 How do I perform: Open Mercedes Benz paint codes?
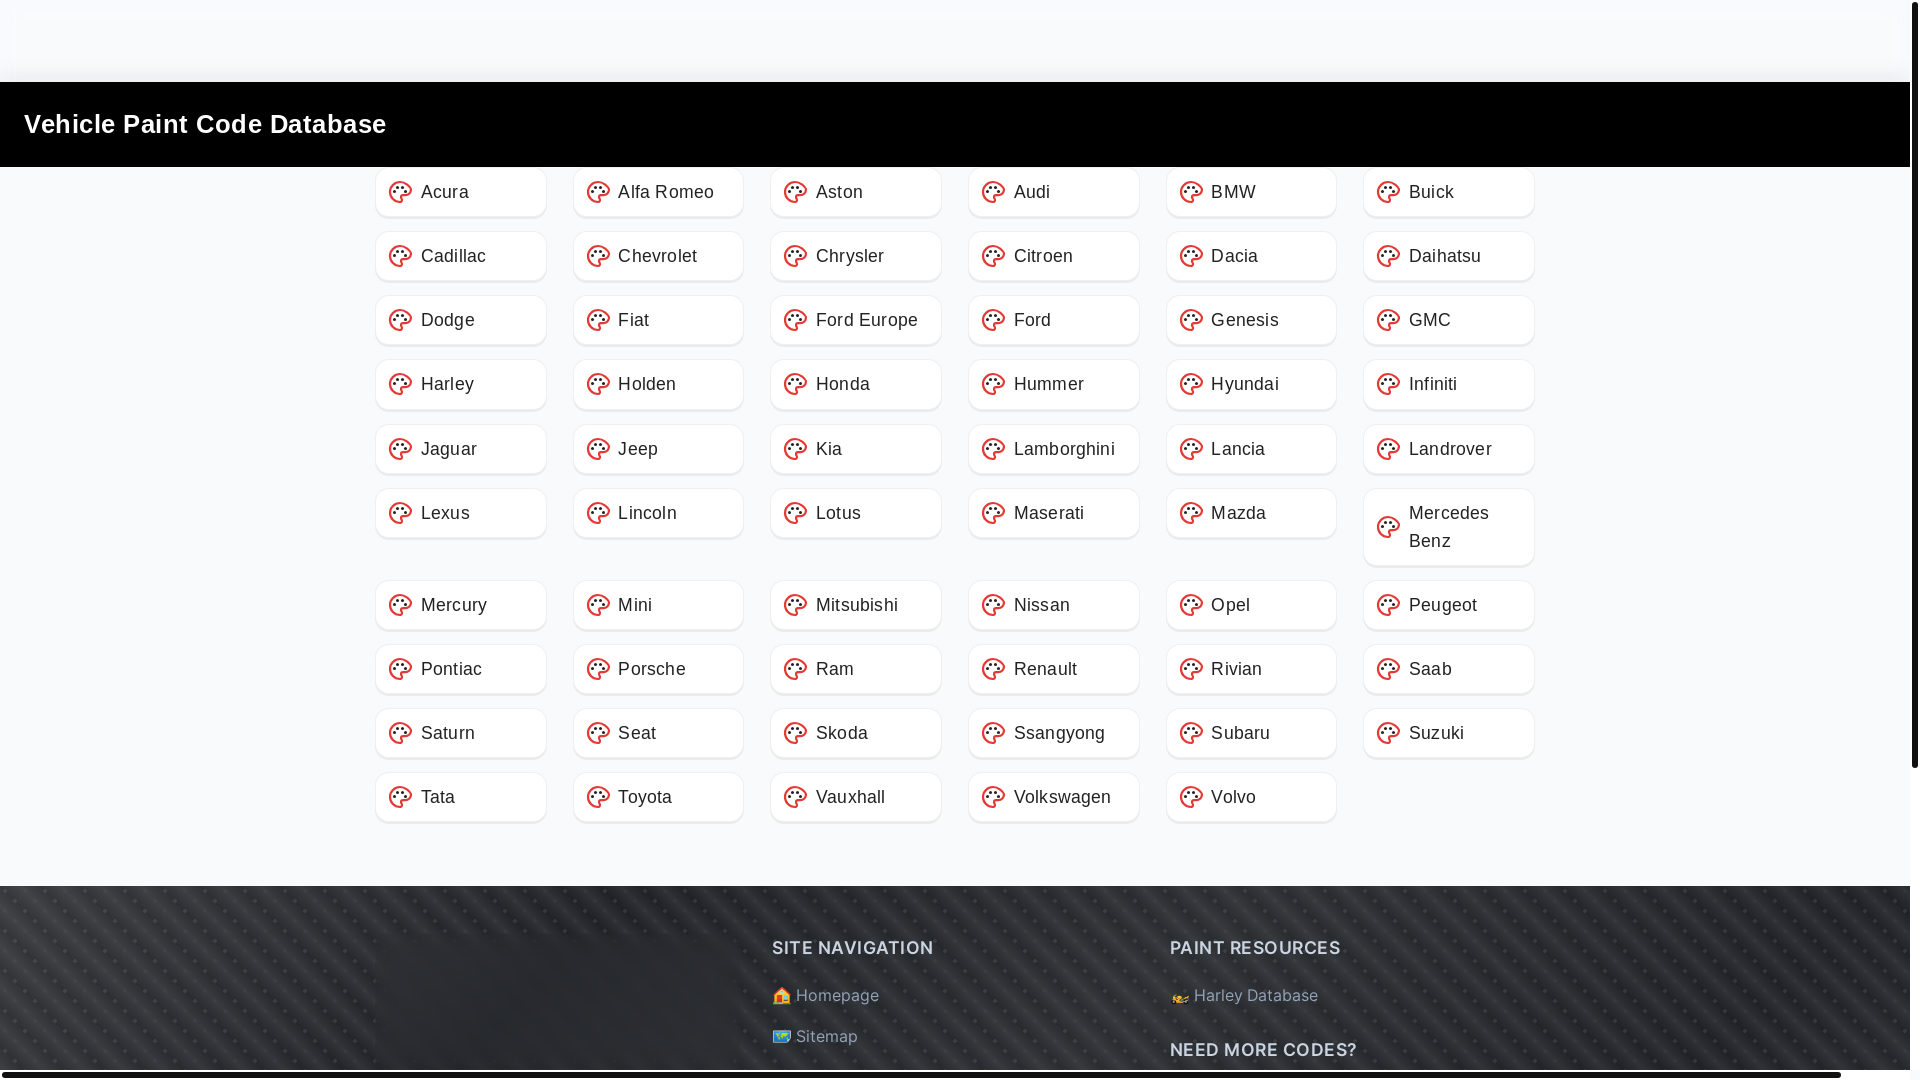(1449, 527)
